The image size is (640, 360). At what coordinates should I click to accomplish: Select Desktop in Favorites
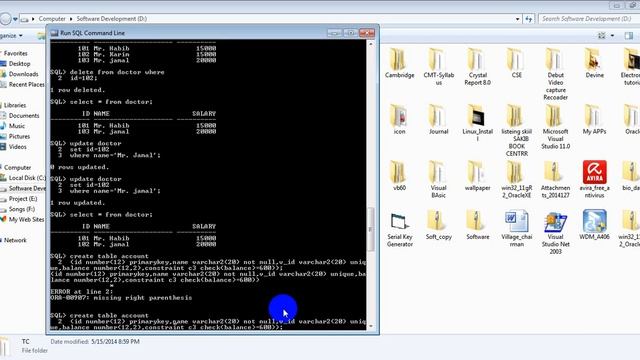point(19,64)
